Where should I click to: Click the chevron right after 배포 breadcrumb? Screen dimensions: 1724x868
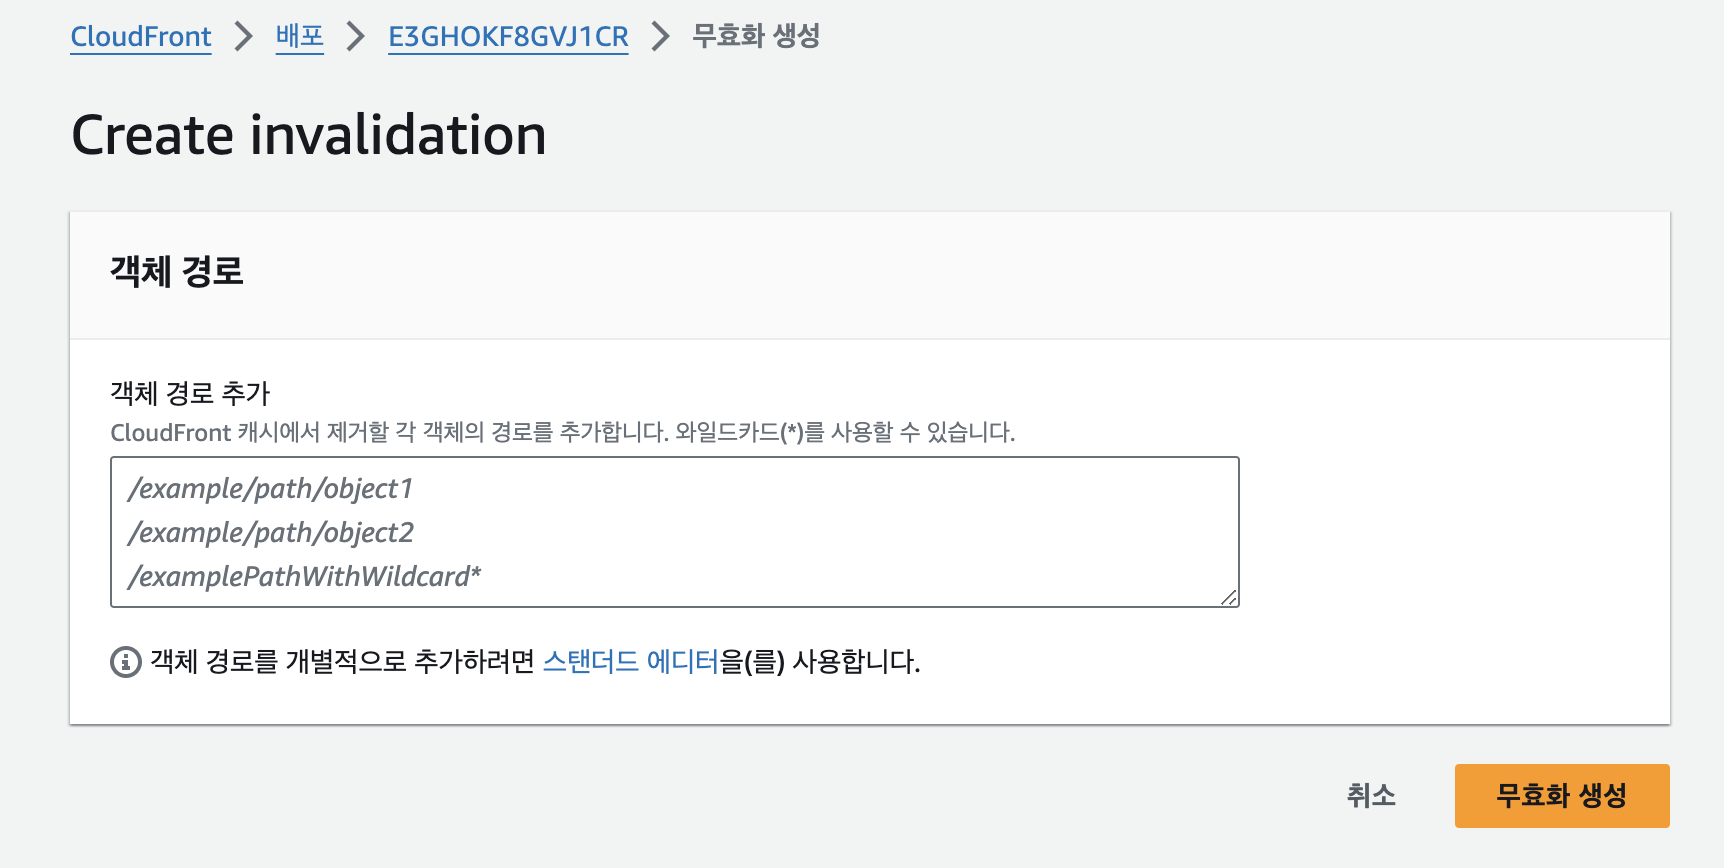coord(355,37)
